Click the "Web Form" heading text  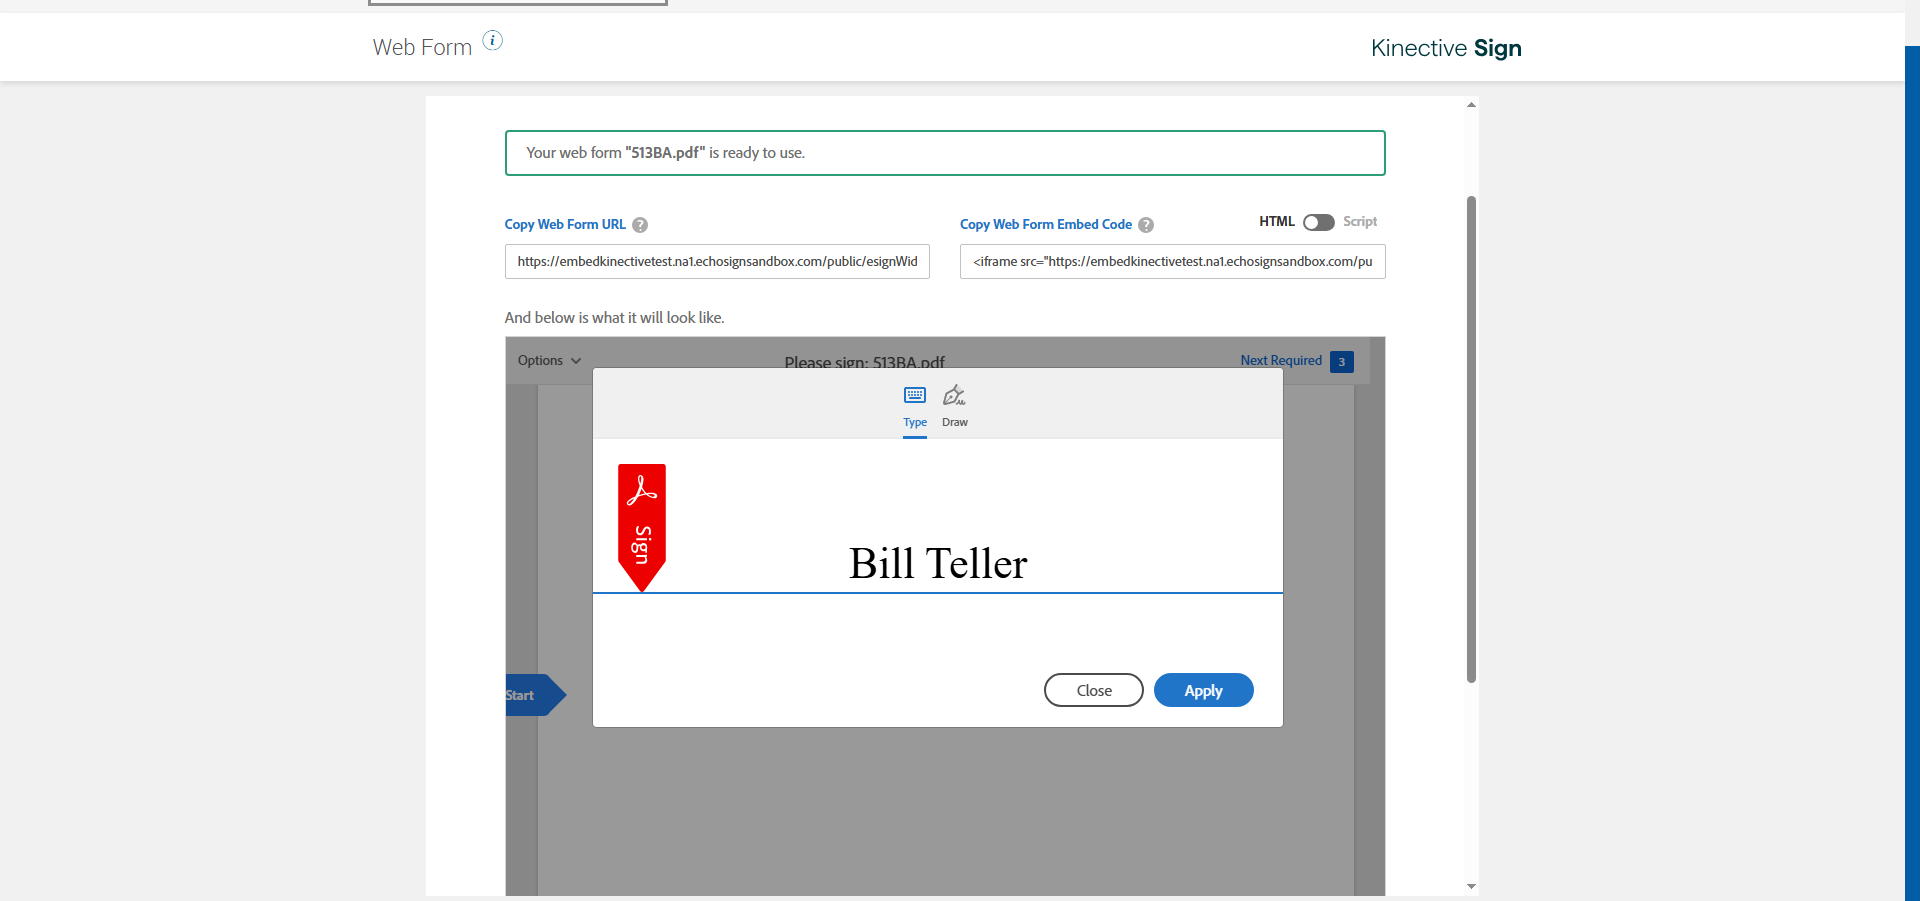422,47
